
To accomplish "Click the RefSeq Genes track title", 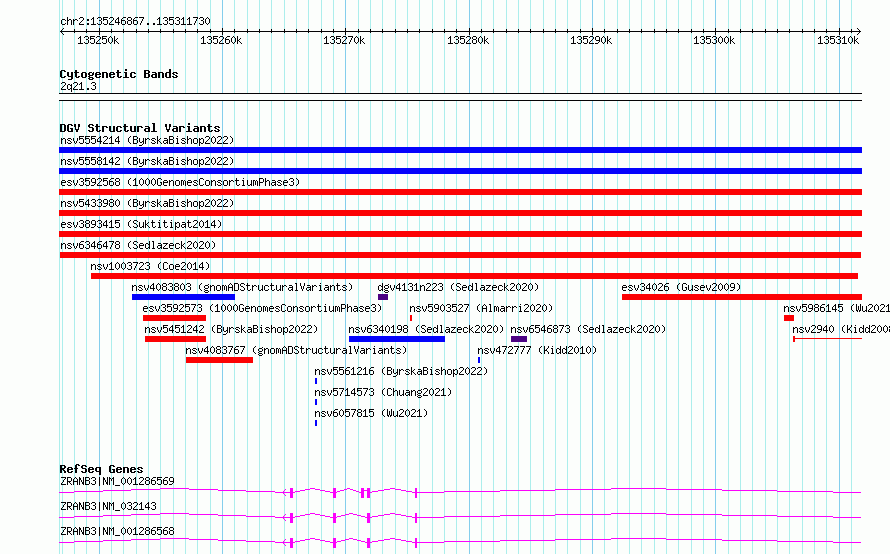I will click(101, 469).
